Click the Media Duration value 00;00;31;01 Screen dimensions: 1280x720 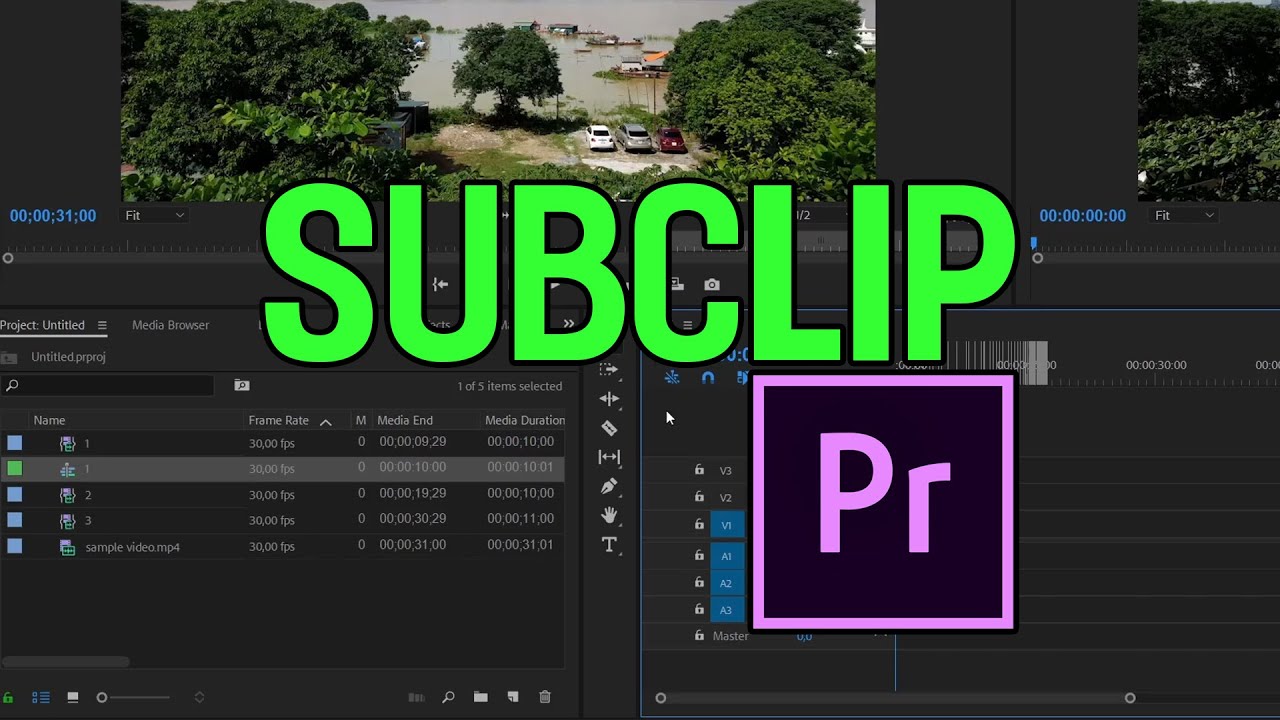[x=520, y=545]
